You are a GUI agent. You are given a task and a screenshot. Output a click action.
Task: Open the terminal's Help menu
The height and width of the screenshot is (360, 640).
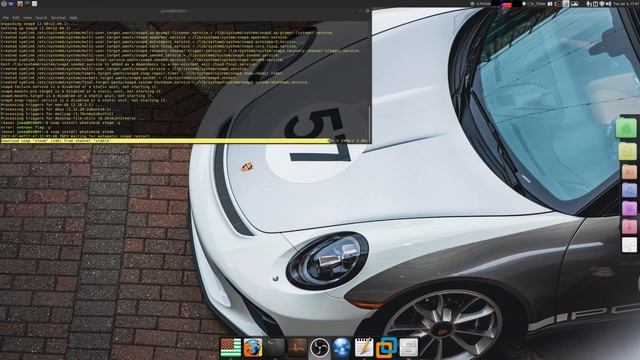[73, 18]
